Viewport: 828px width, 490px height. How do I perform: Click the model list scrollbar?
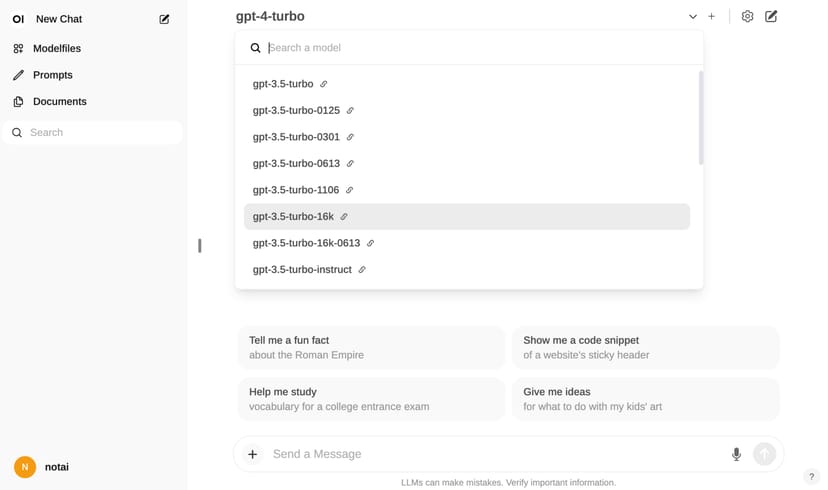pos(701,118)
